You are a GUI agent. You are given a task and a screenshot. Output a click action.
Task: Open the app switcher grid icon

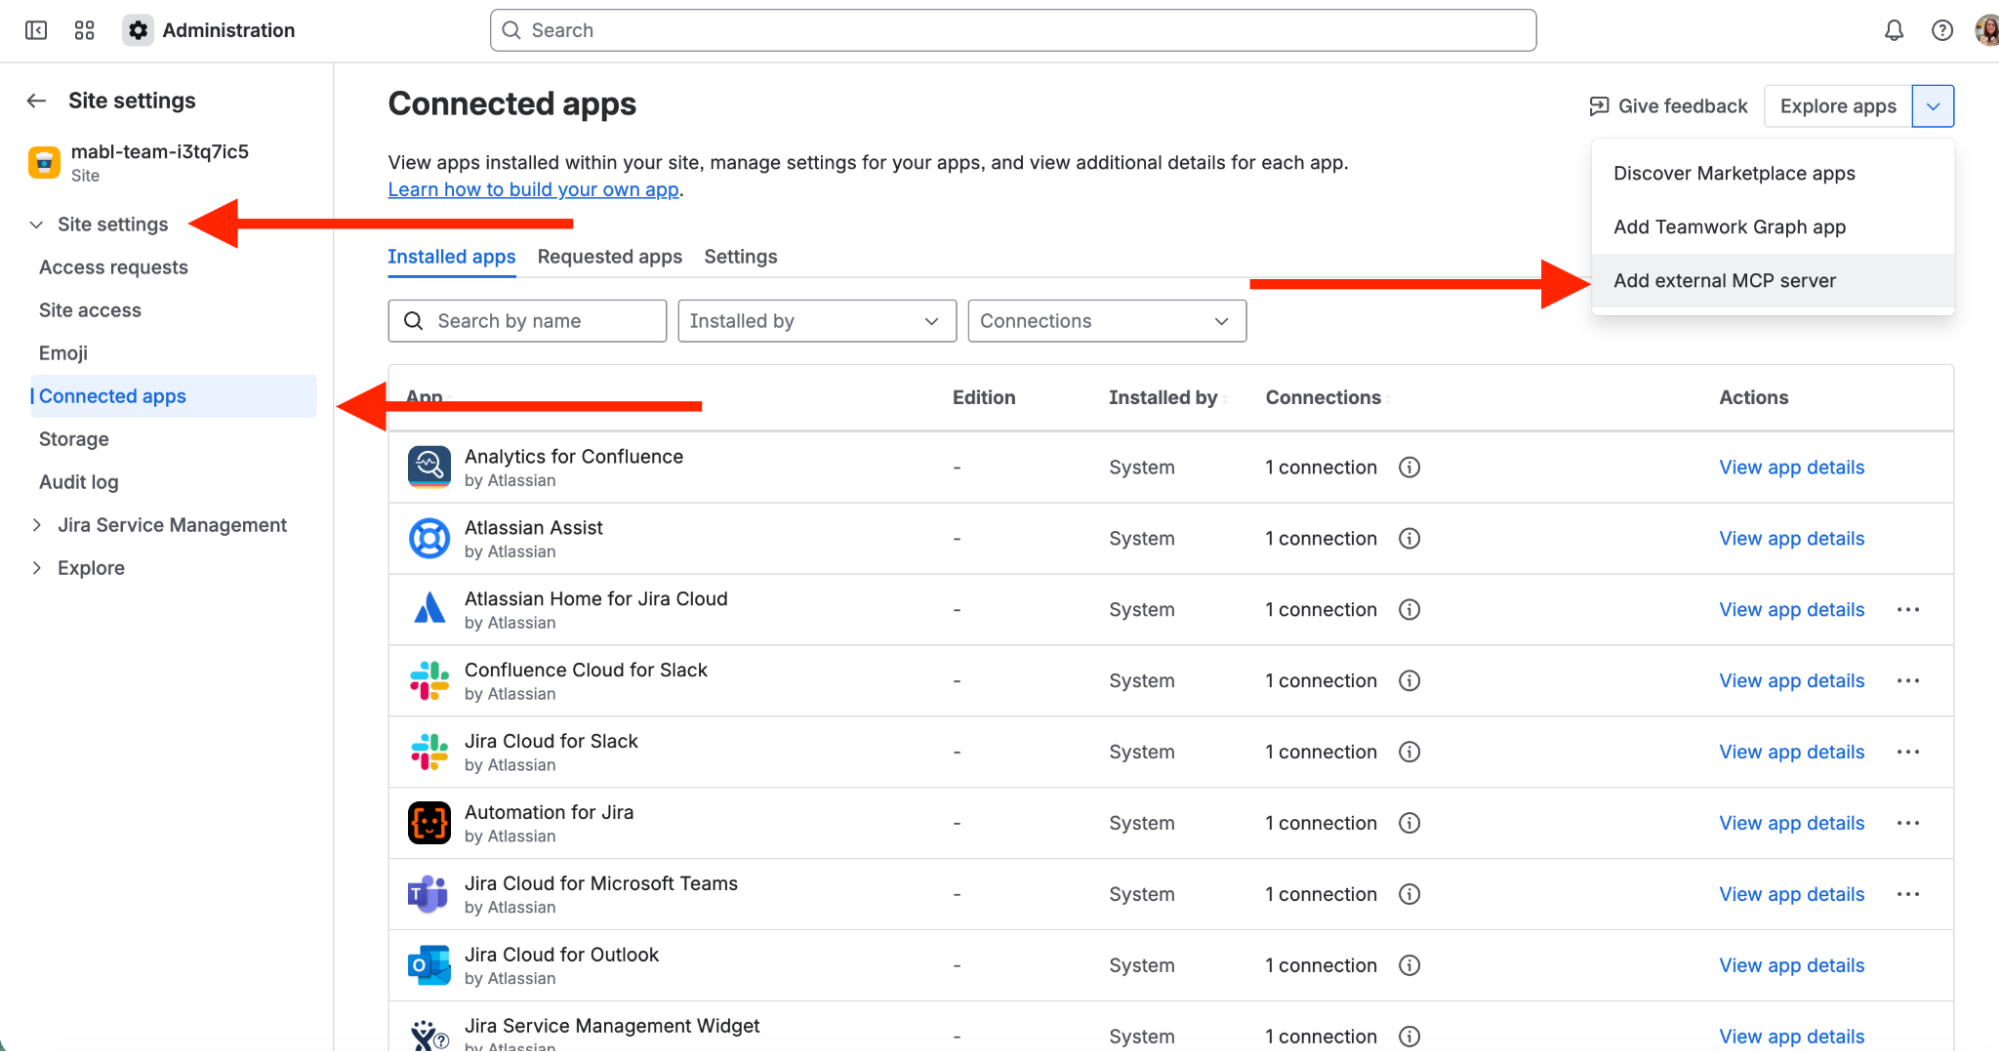click(85, 30)
